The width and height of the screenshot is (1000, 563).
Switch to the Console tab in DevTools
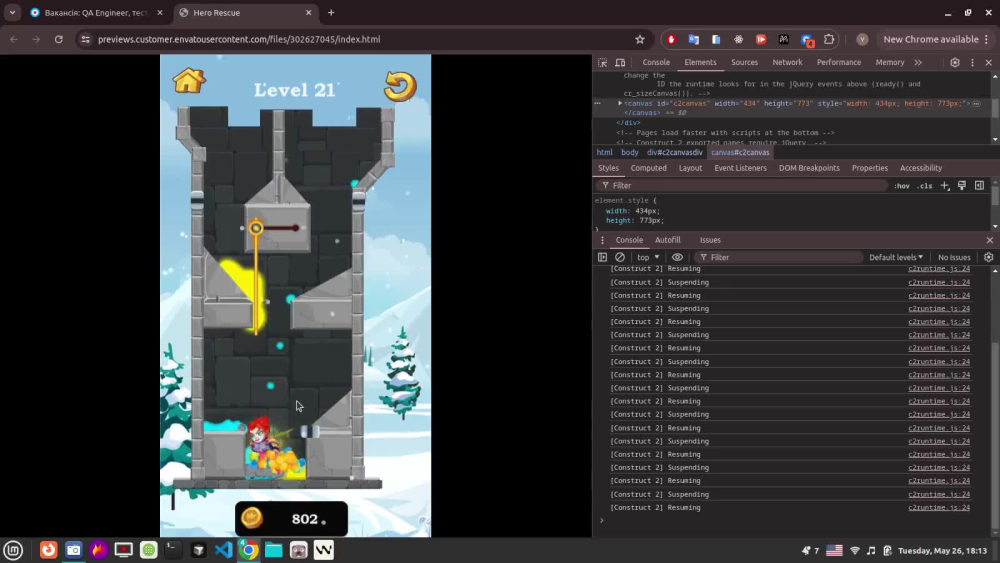(x=656, y=62)
